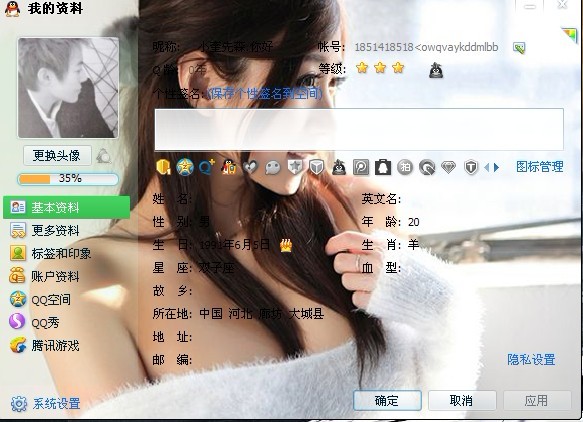Click the QQ penguin logo in title bar
583x422 pixels.
pos(12,9)
